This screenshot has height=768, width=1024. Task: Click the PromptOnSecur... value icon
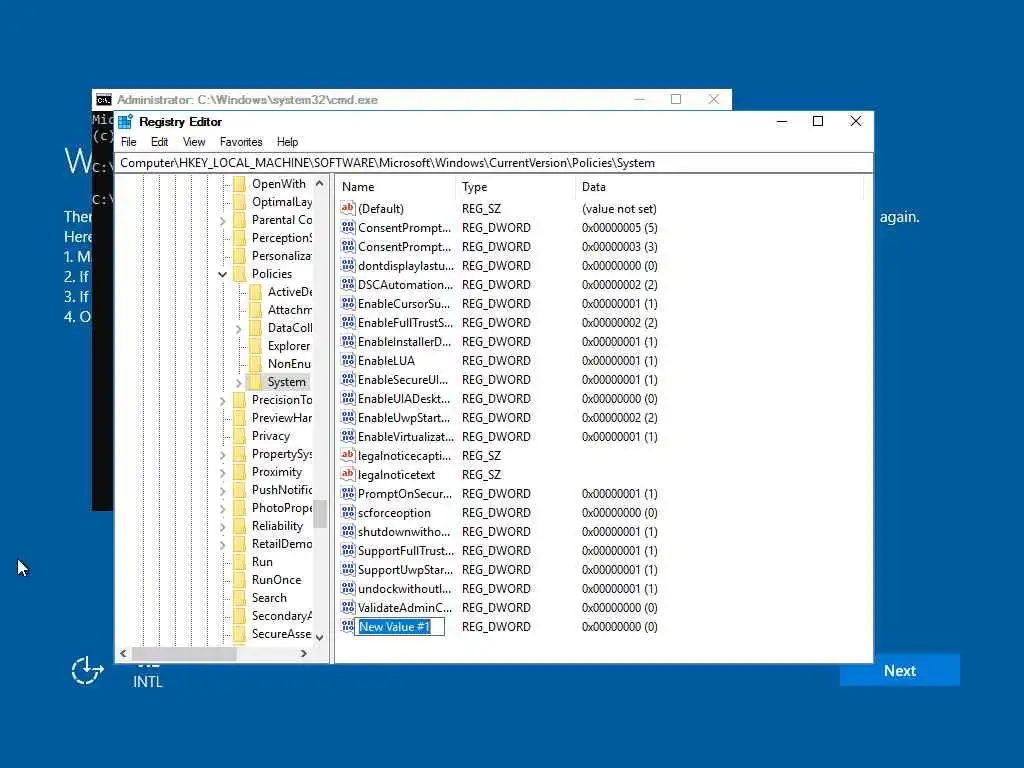pos(347,493)
